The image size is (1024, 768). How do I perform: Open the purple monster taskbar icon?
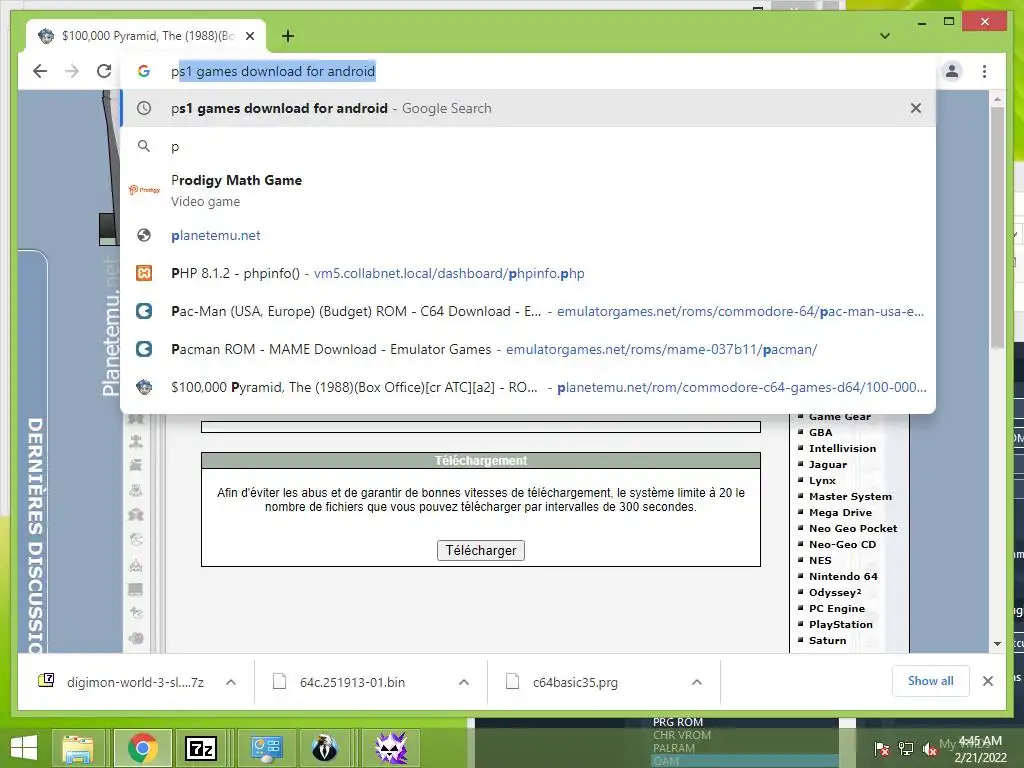click(x=391, y=748)
